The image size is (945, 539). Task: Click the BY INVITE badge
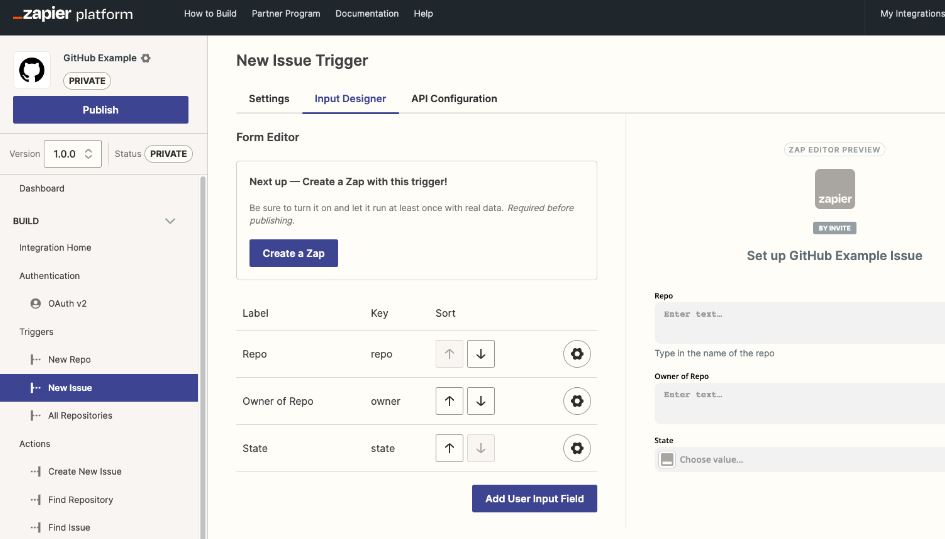tap(835, 228)
